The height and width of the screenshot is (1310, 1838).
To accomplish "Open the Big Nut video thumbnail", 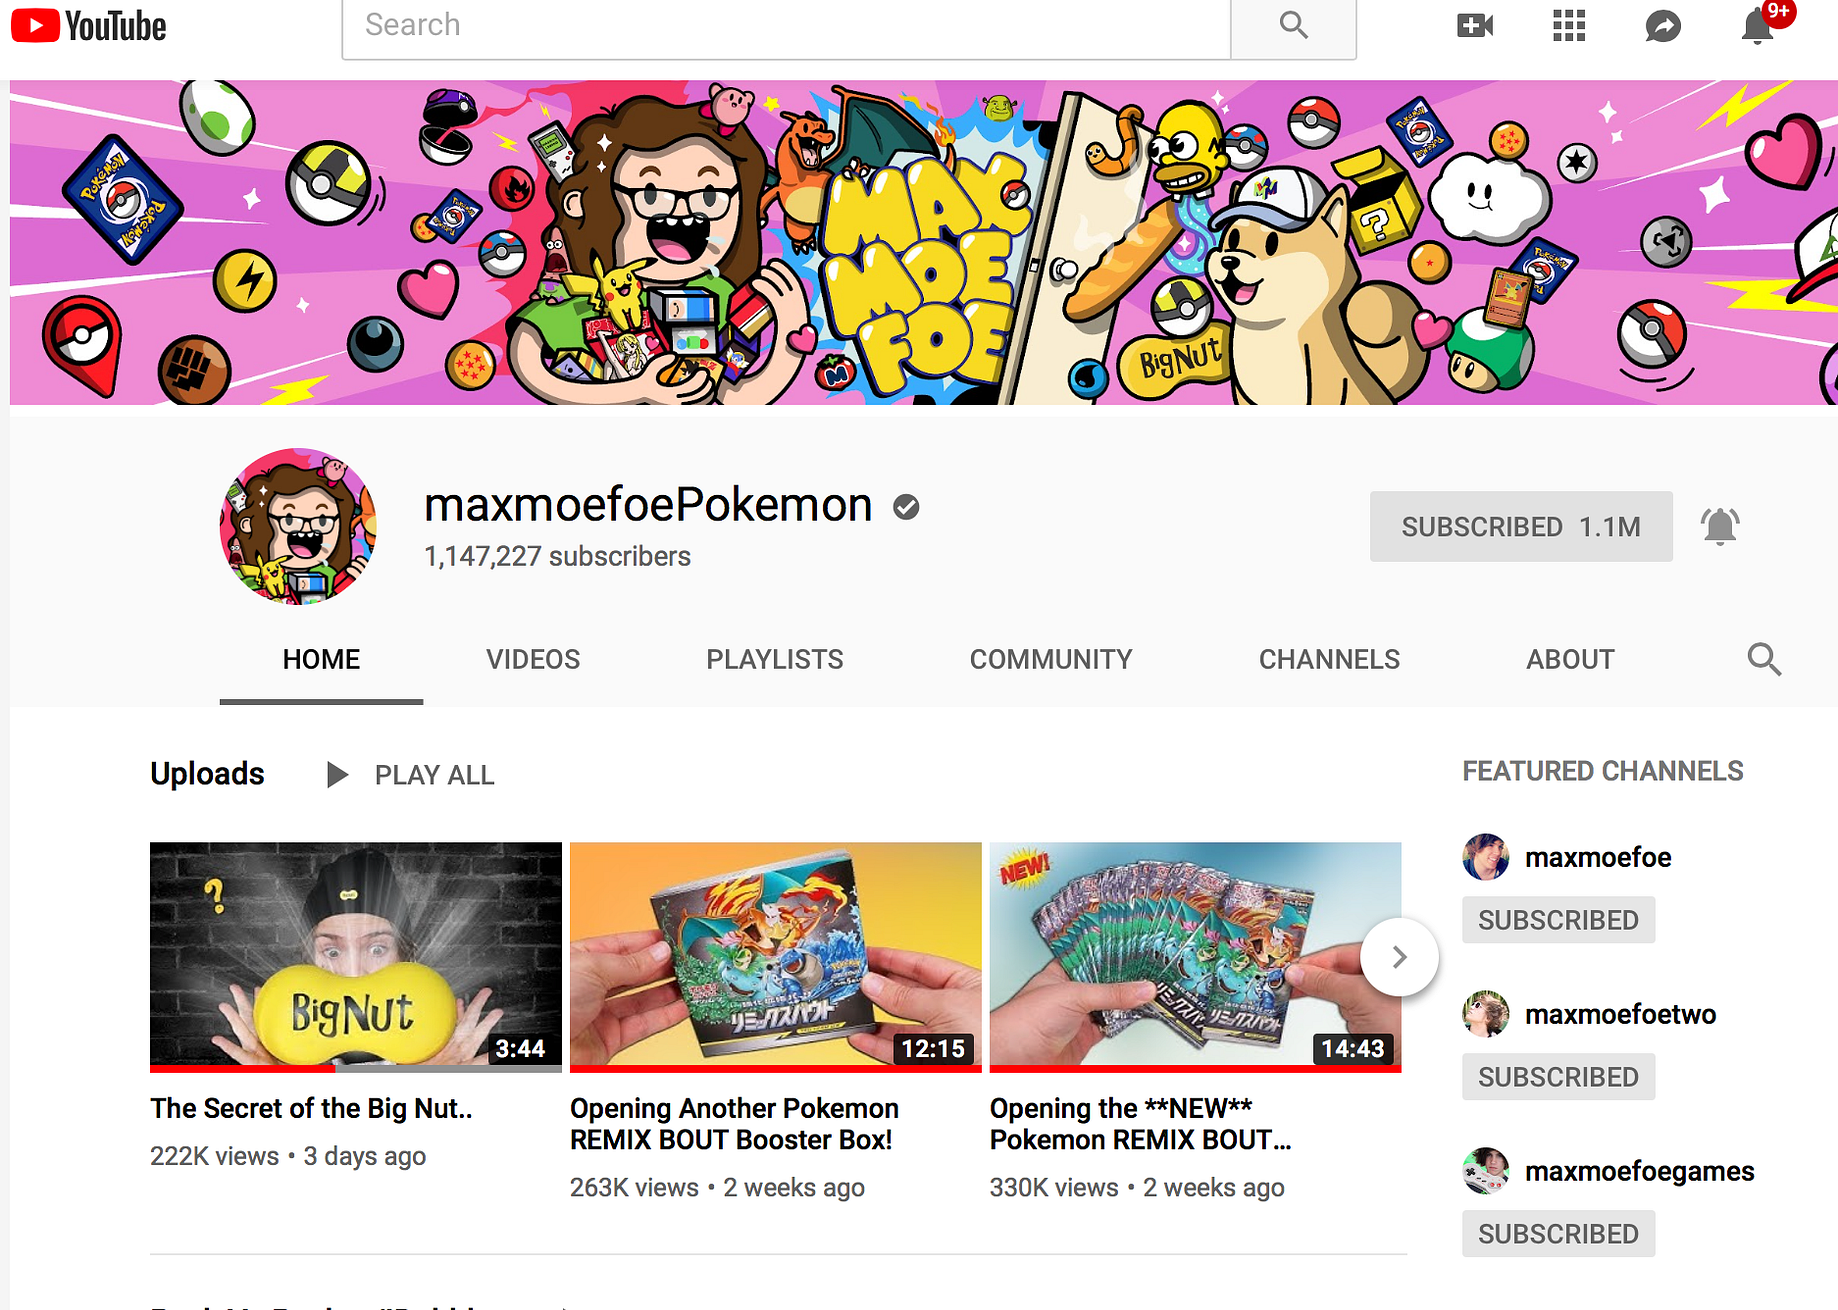I will pos(356,957).
